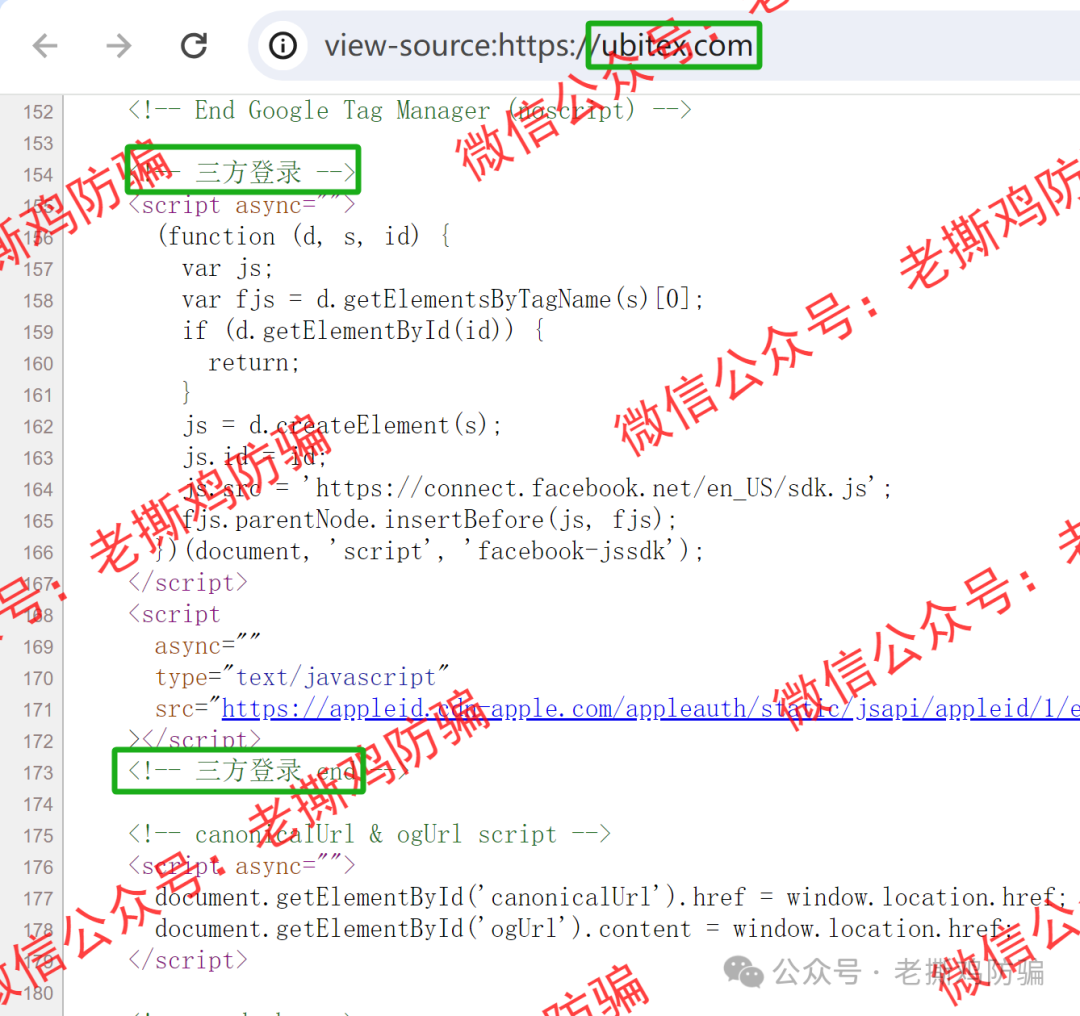The height and width of the screenshot is (1016, 1080).
Task: Select line number 152
Action: tap(38, 112)
